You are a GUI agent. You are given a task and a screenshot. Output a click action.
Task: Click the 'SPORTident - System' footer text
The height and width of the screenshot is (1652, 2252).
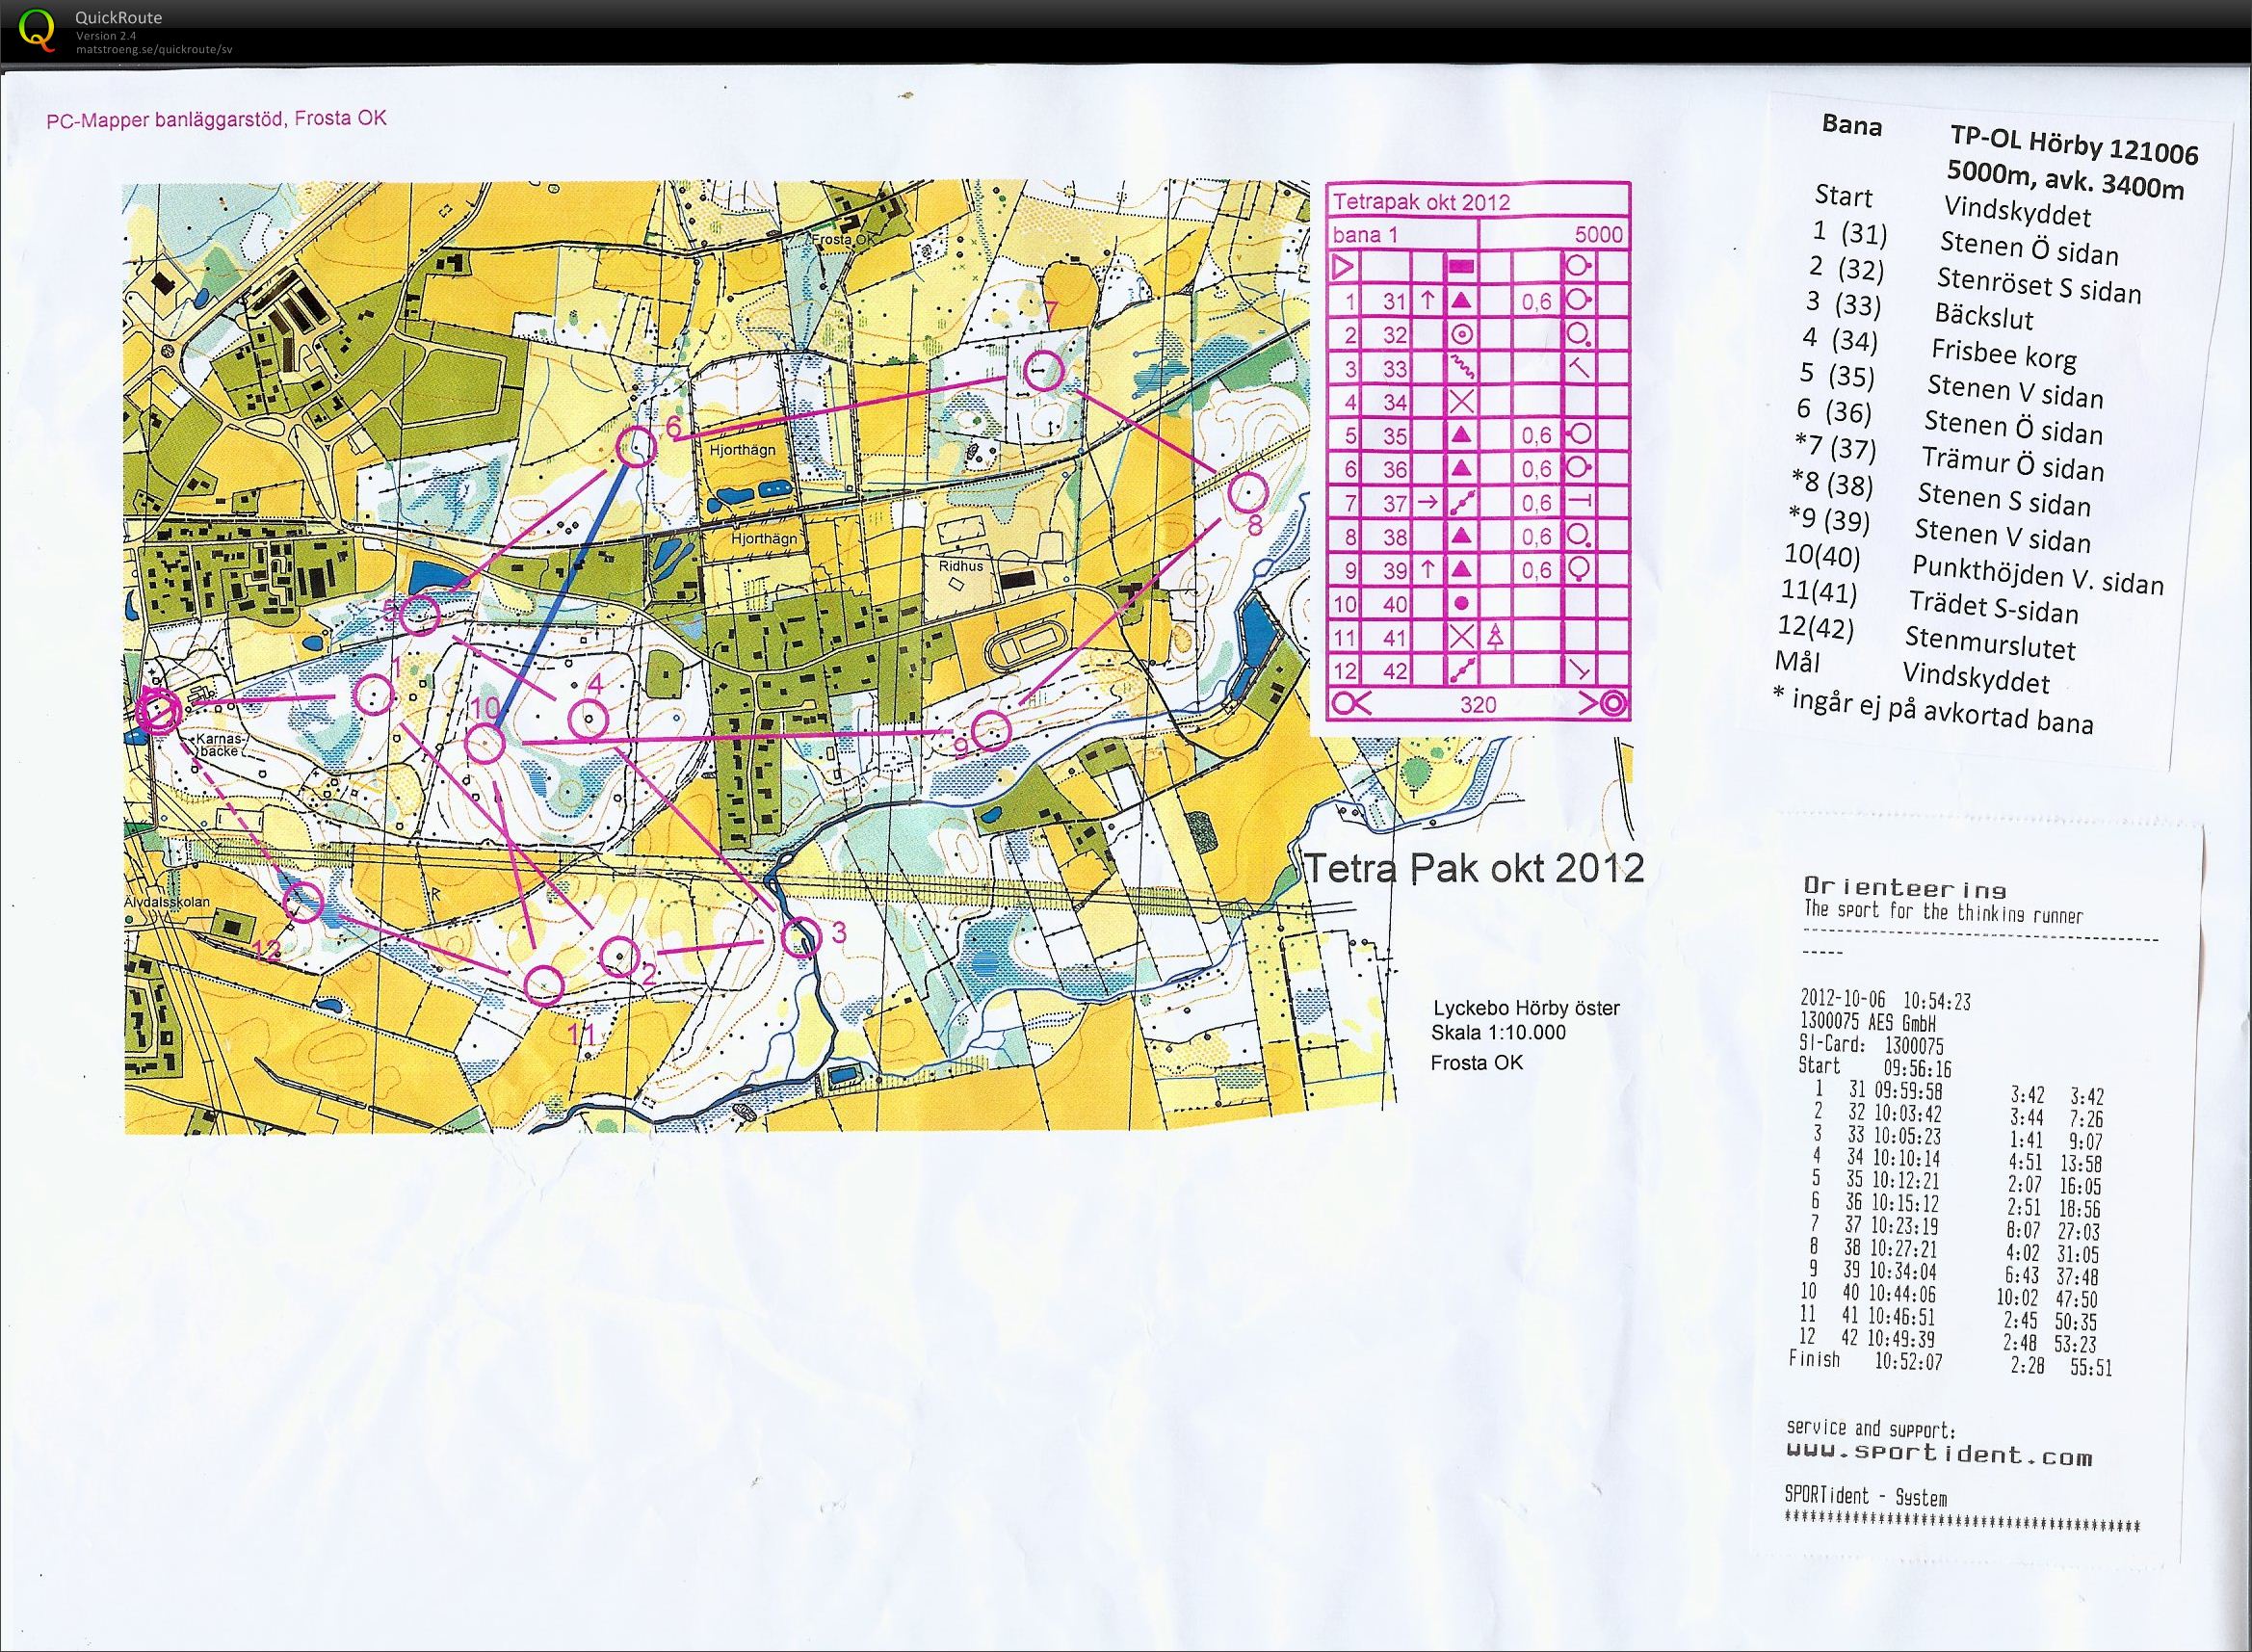coord(1866,1498)
